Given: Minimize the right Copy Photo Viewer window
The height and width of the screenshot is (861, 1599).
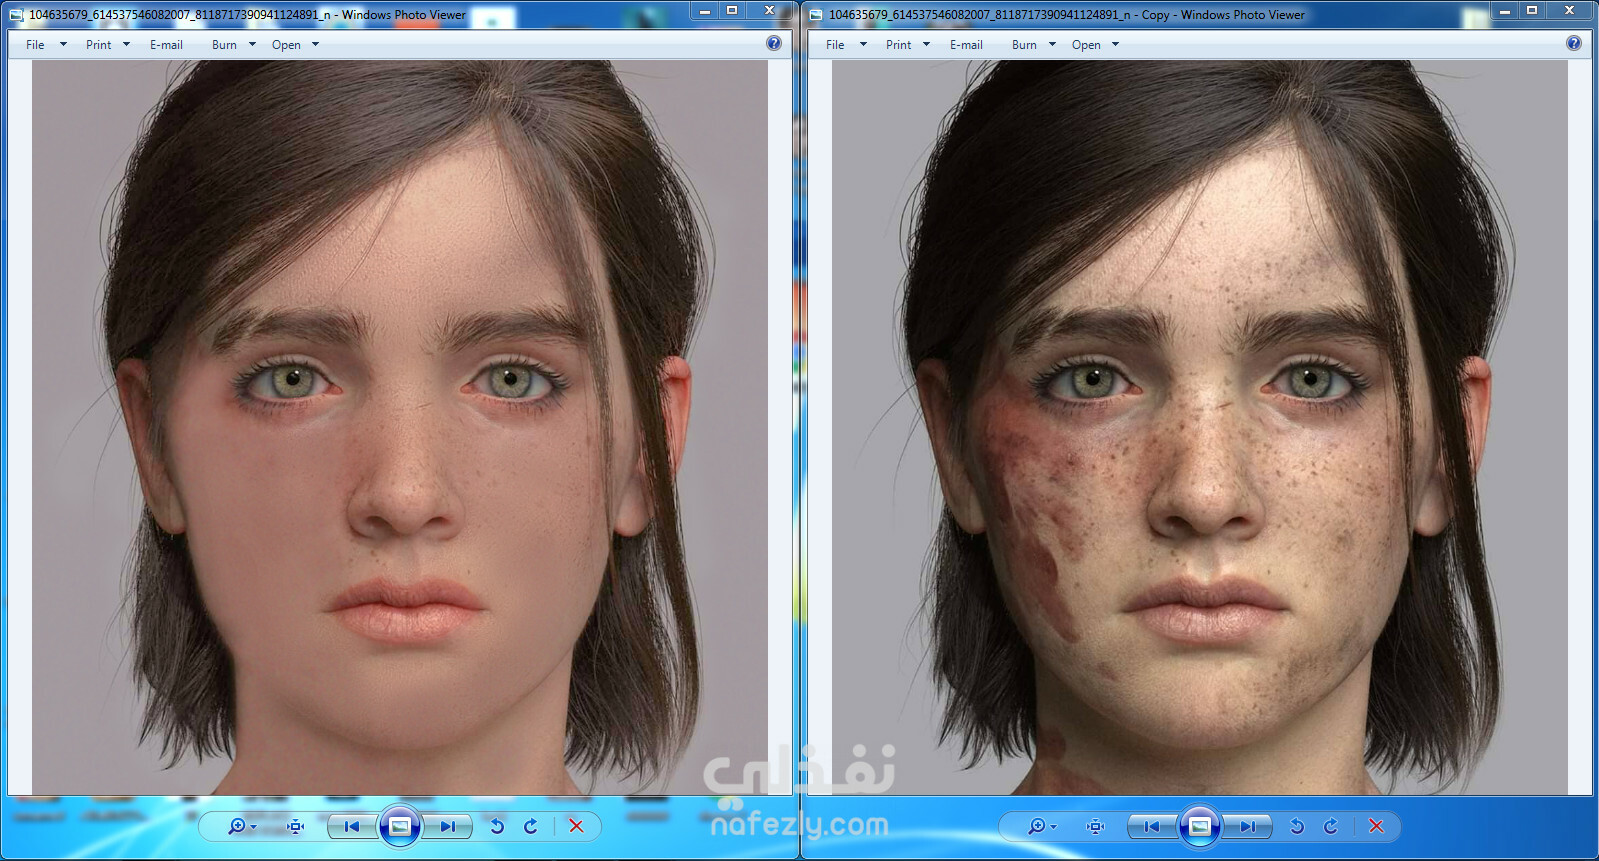Looking at the screenshot, I should pos(1504,11).
